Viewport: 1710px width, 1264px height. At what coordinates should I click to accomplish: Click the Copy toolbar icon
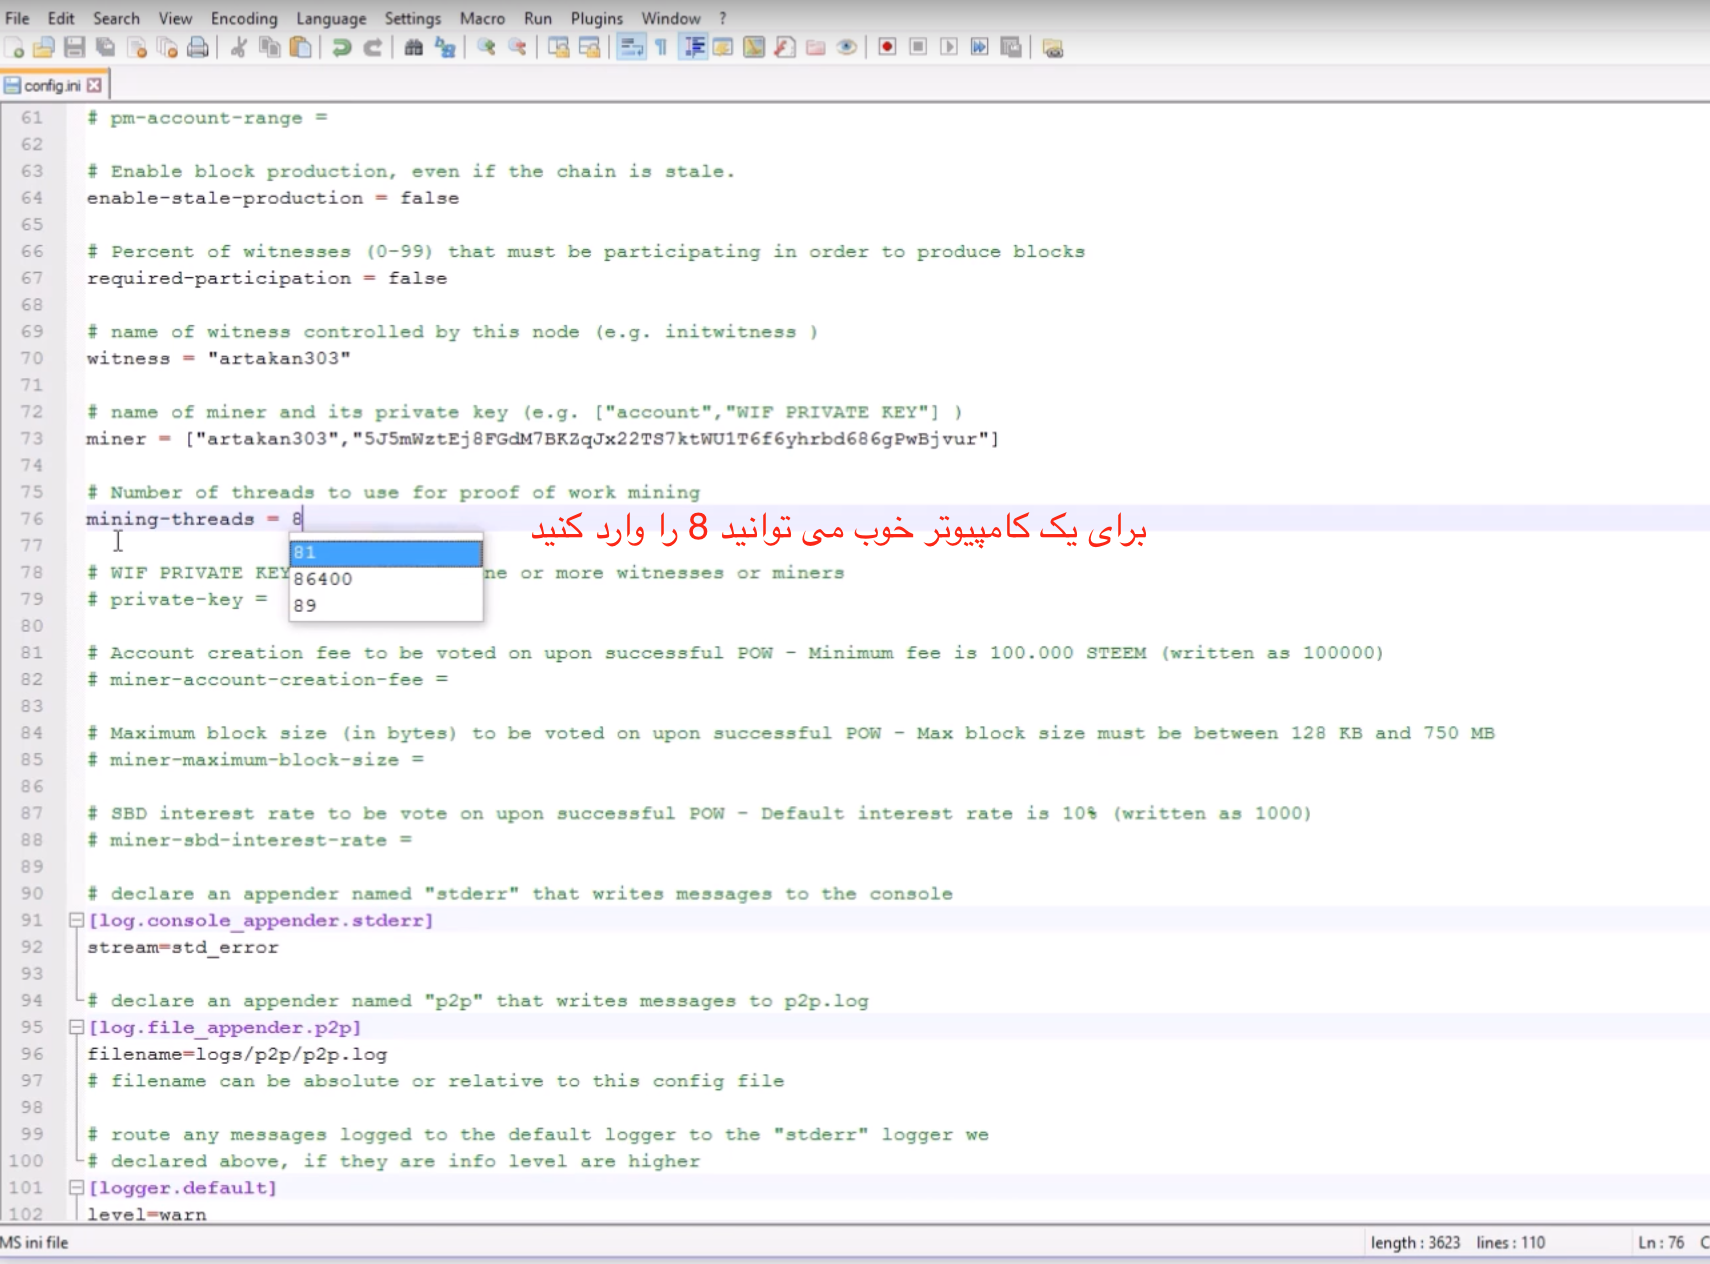(x=269, y=47)
